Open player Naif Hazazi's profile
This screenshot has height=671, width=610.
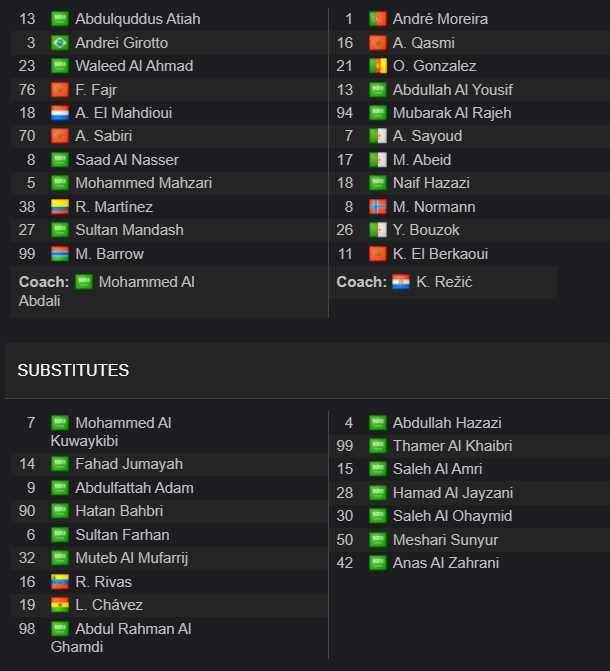point(431,183)
